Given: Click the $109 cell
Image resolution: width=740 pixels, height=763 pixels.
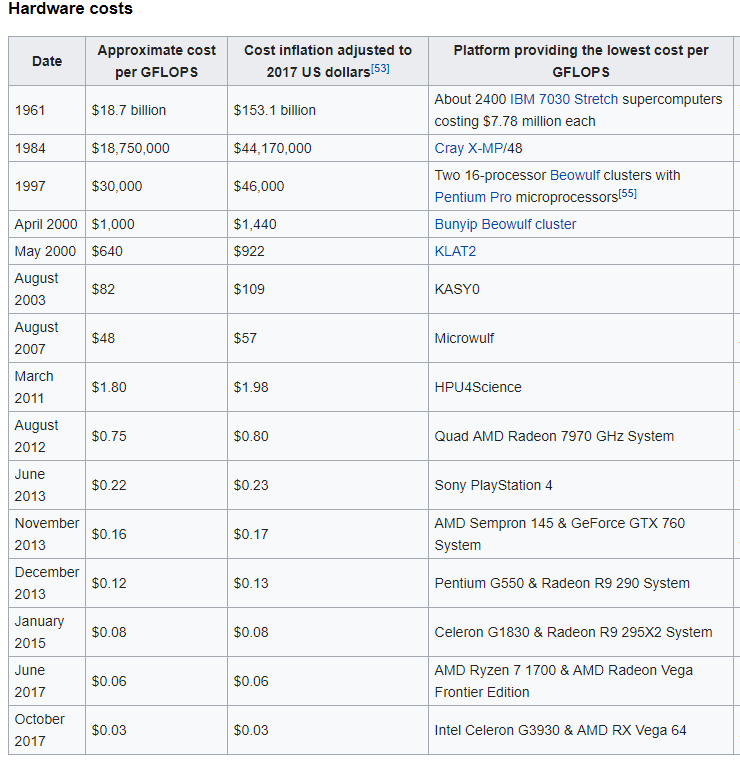Looking at the screenshot, I should click(327, 289).
